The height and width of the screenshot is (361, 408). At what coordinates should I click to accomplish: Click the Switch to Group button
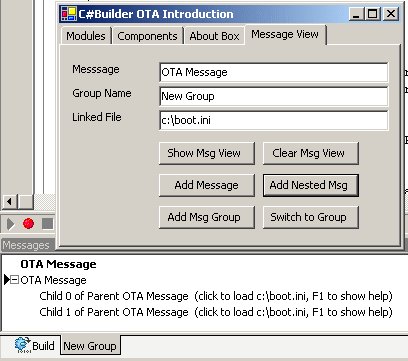[x=311, y=217]
